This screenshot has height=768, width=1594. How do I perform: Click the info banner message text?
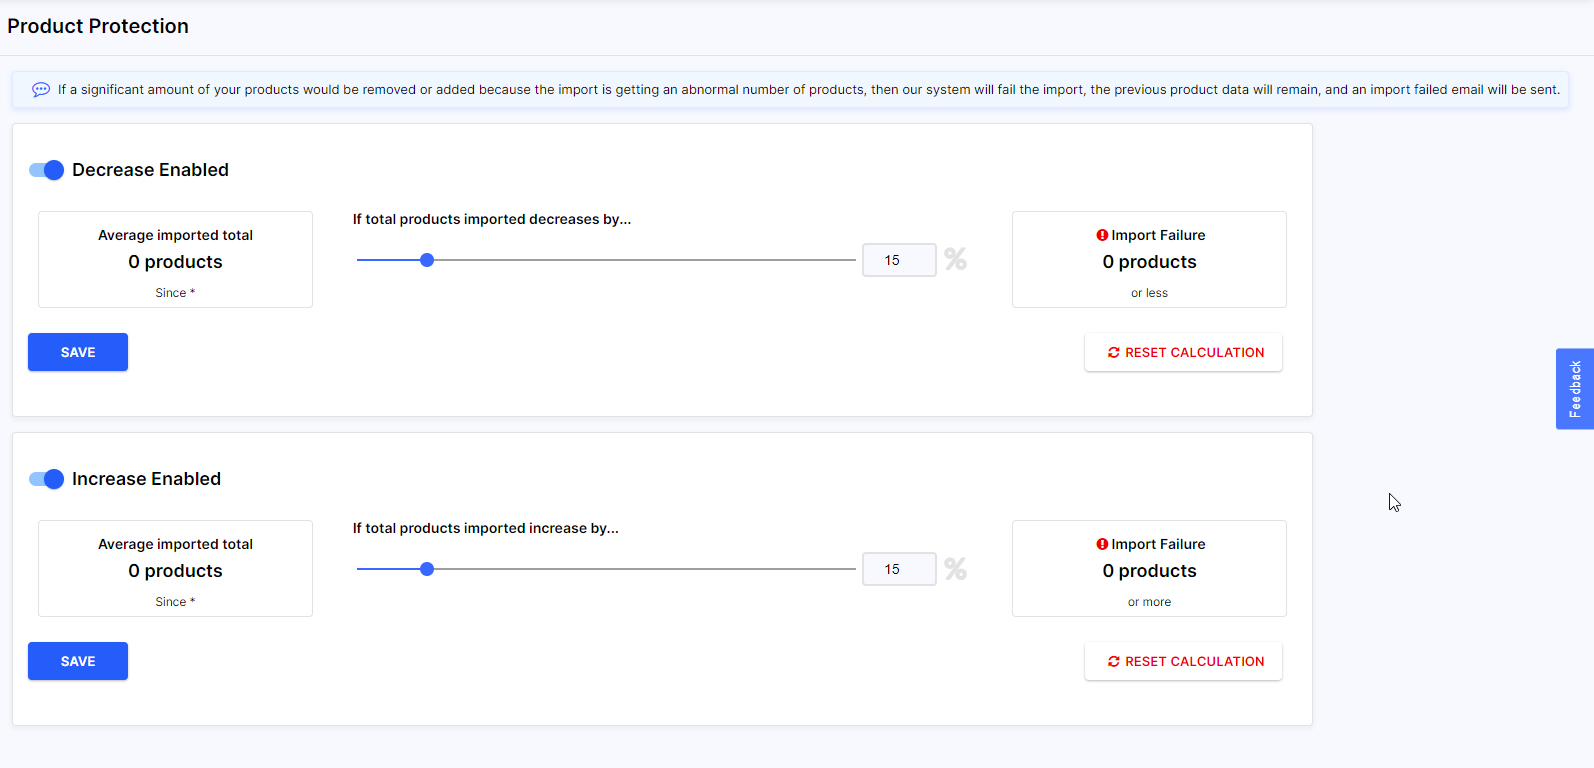click(x=809, y=90)
